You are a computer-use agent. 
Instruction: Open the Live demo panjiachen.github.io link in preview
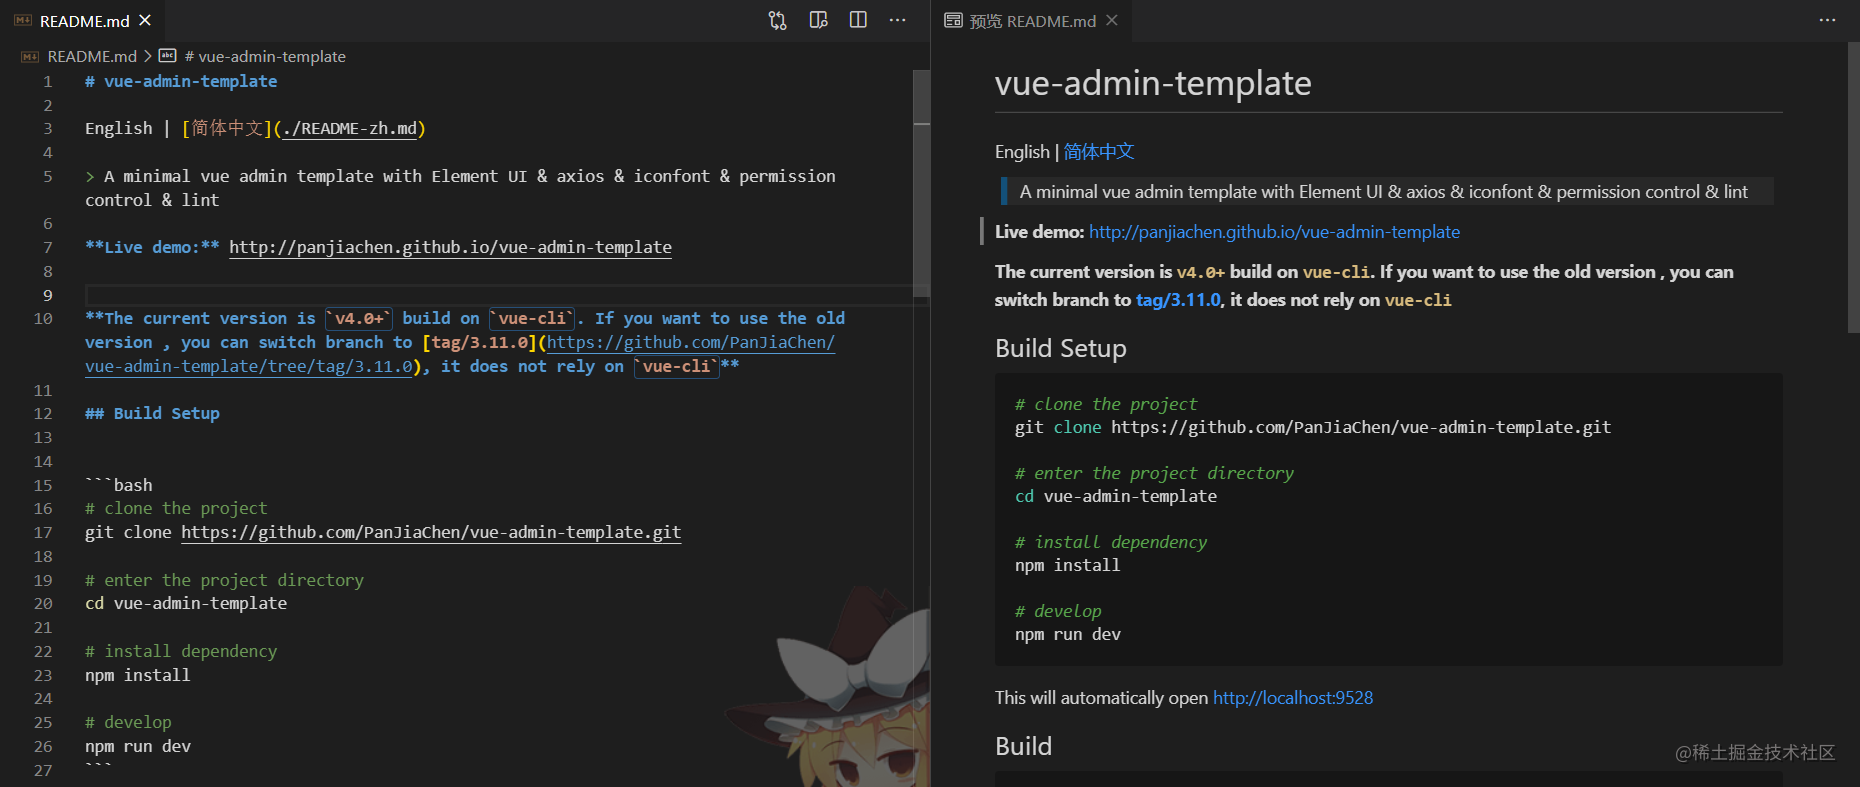pyautogui.click(x=1274, y=232)
